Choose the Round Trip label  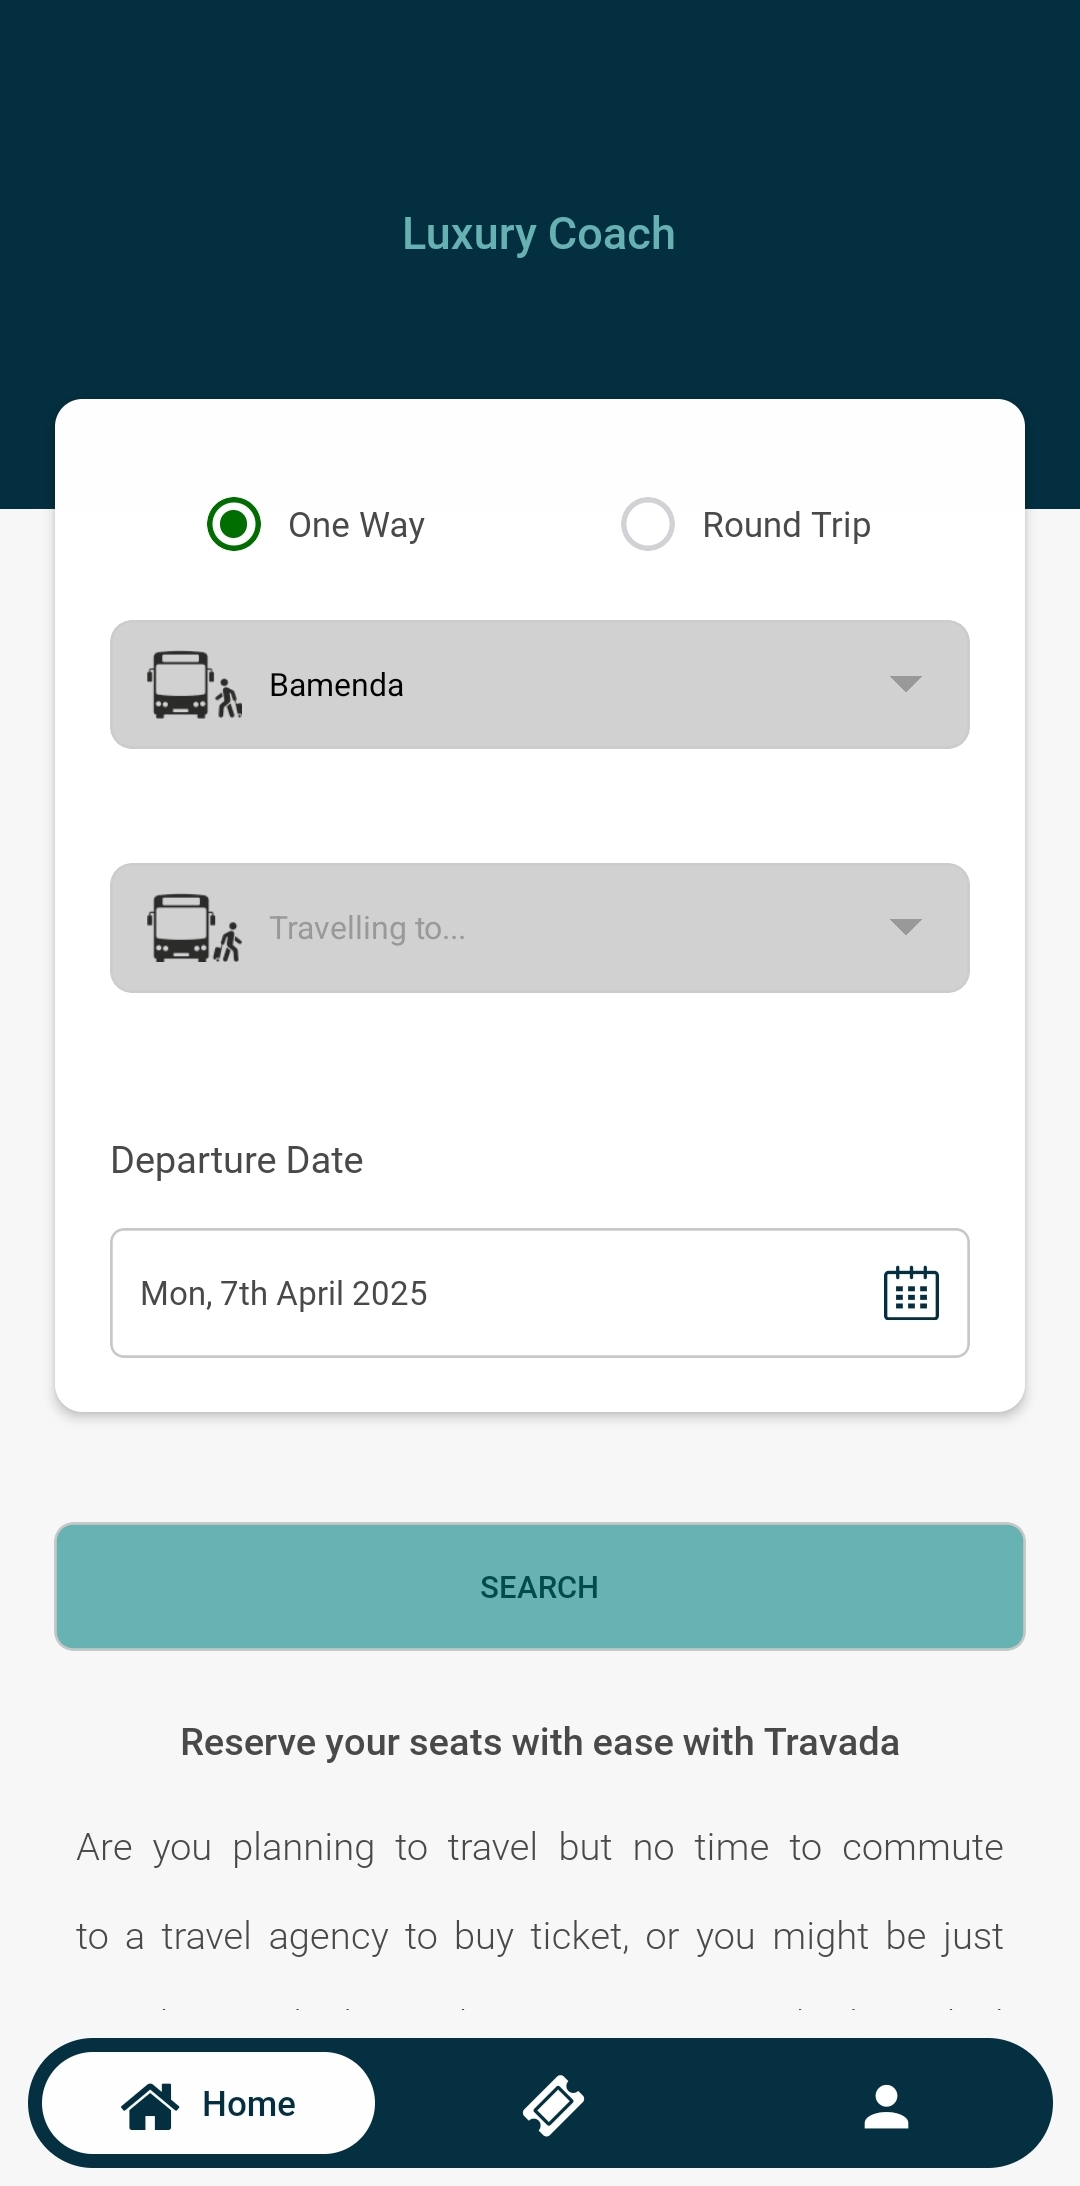[x=786, y=525]
